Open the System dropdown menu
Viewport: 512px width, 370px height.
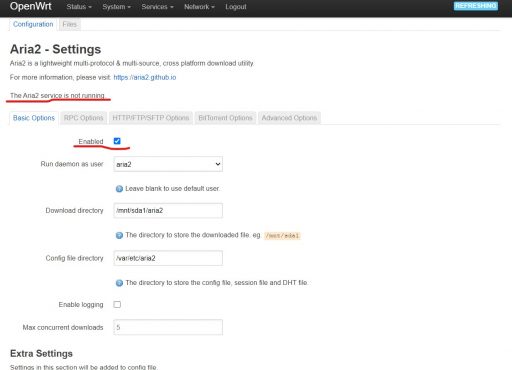(x=116, y=7)
